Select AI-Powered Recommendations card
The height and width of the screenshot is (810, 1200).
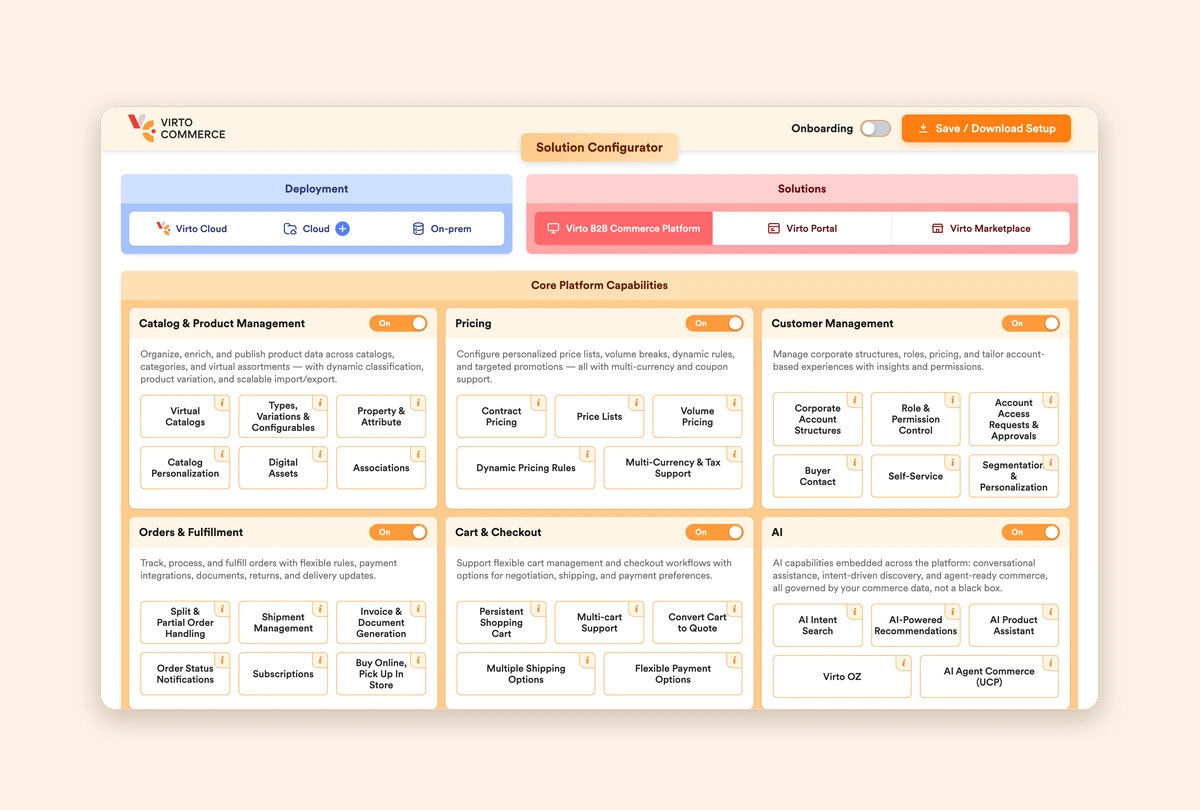(x=915, y=625)
